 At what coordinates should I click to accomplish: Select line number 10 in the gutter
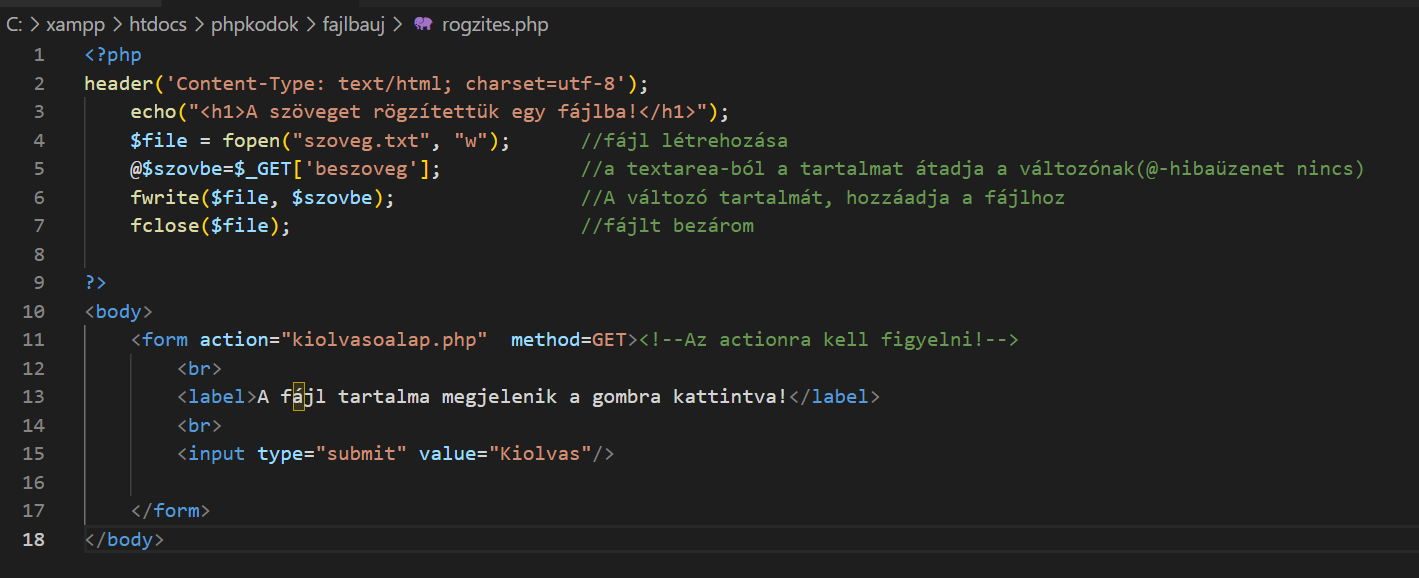point(33,312)
